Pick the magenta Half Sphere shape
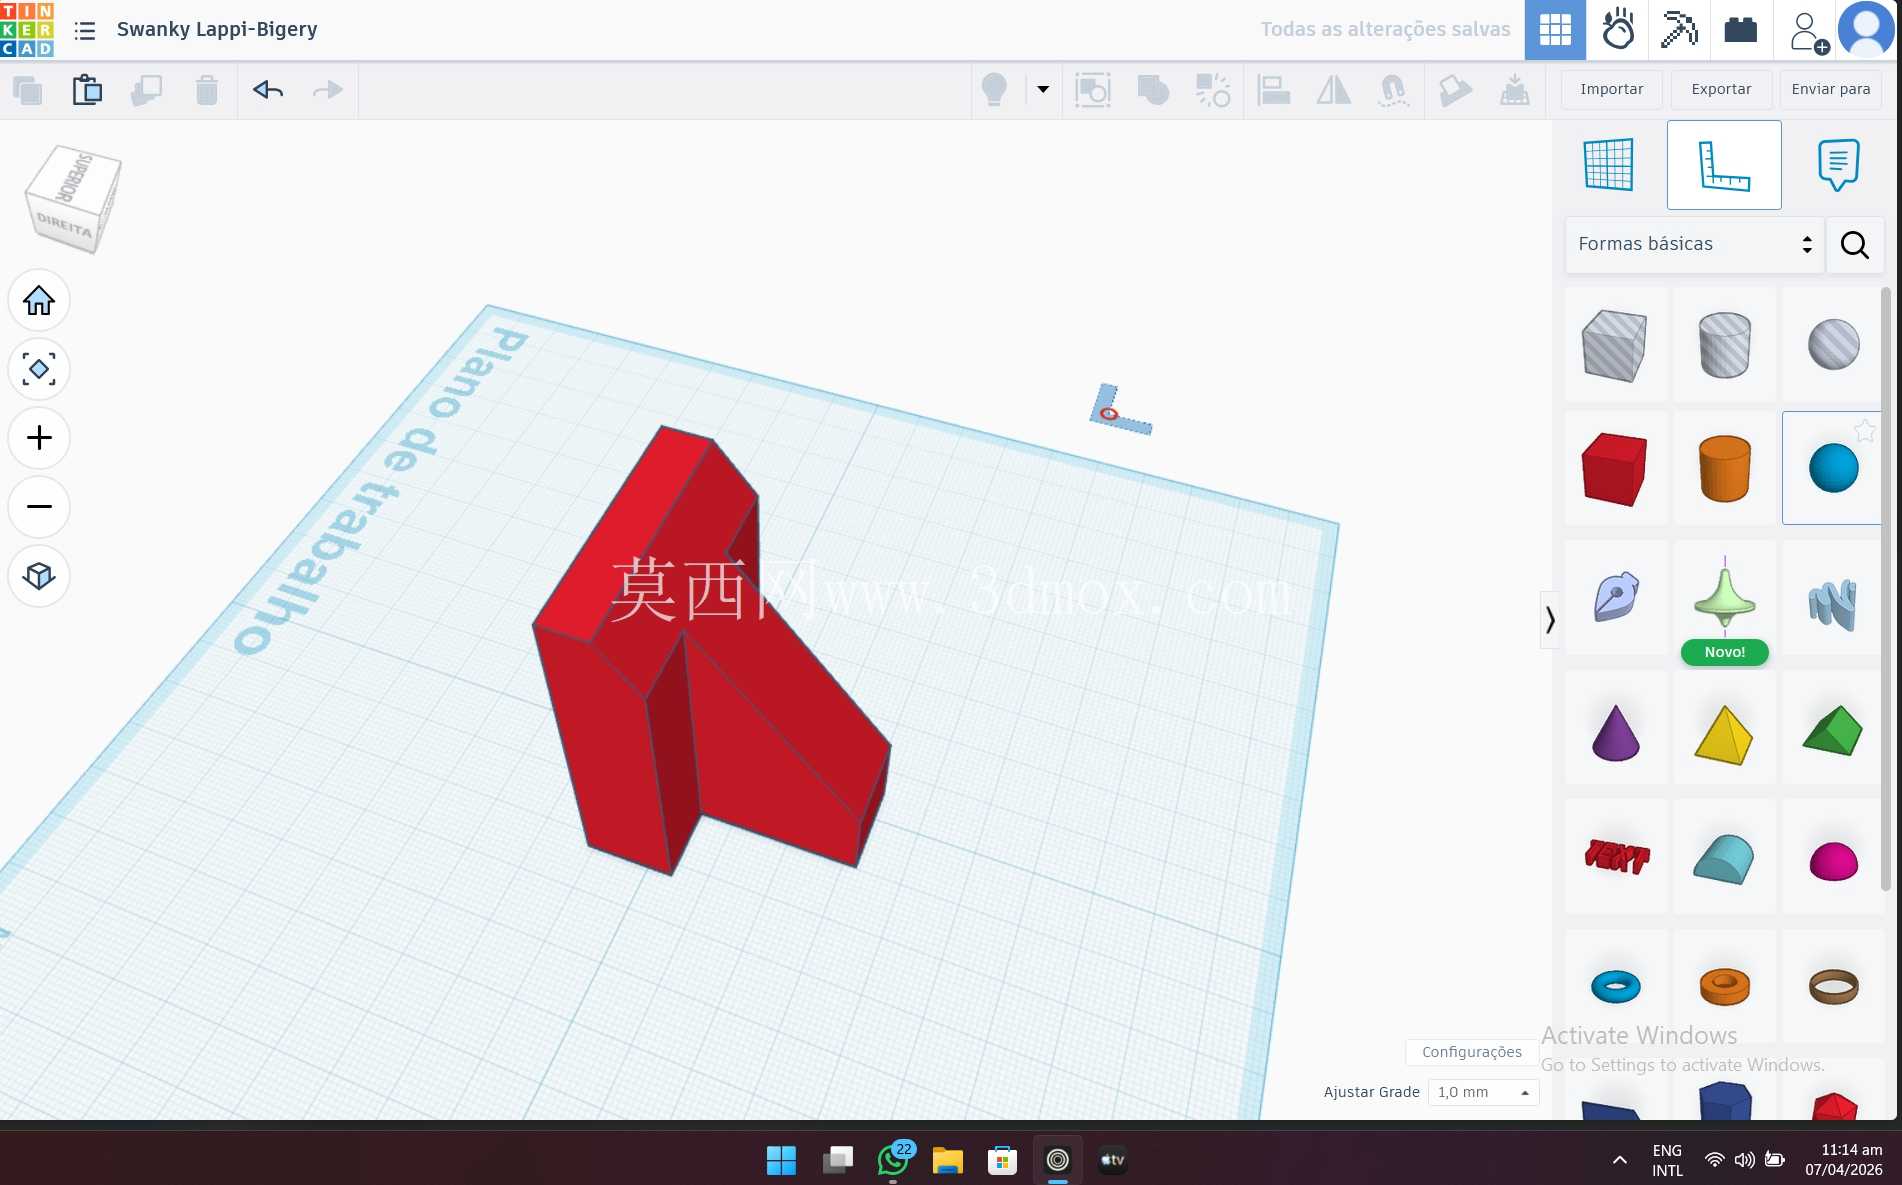The width and height of the screenshot is (1902, 1185). coord(1833,861)
